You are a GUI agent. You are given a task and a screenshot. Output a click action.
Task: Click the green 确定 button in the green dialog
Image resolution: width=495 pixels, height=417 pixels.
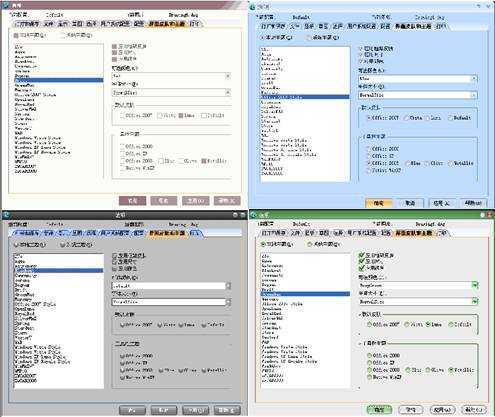click(379, 409)
